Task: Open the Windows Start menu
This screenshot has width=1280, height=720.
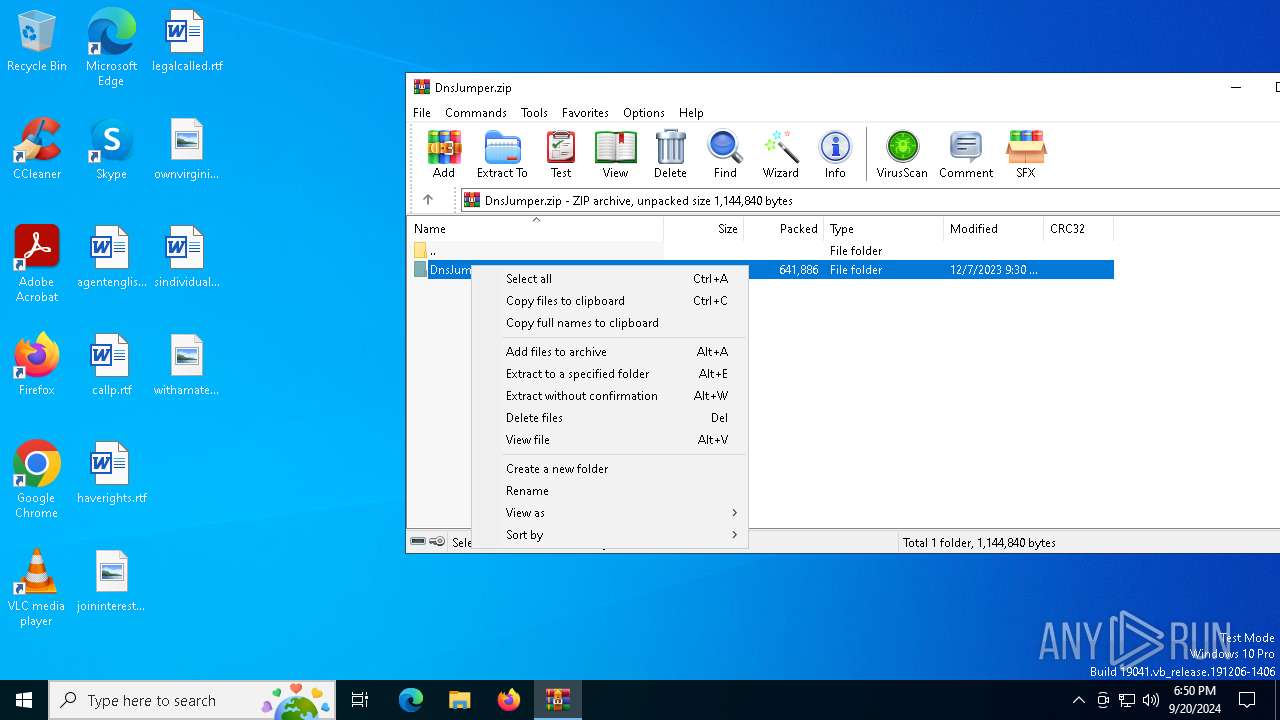Action: tap(24, 700)
